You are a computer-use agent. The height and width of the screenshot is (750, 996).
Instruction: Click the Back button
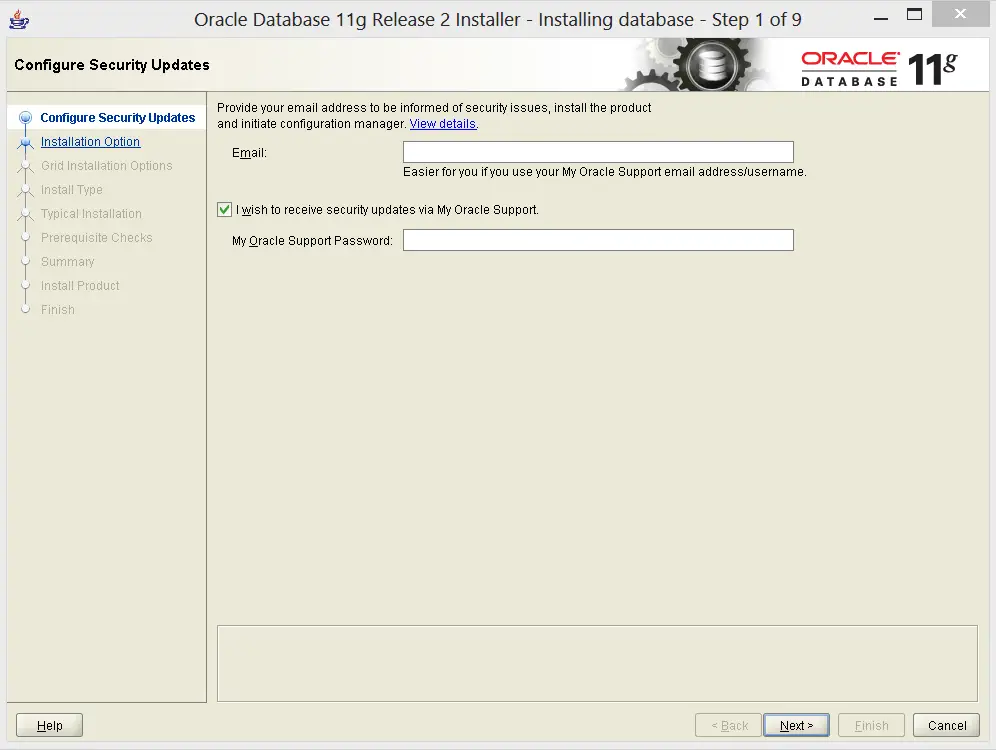coord(728,725)
